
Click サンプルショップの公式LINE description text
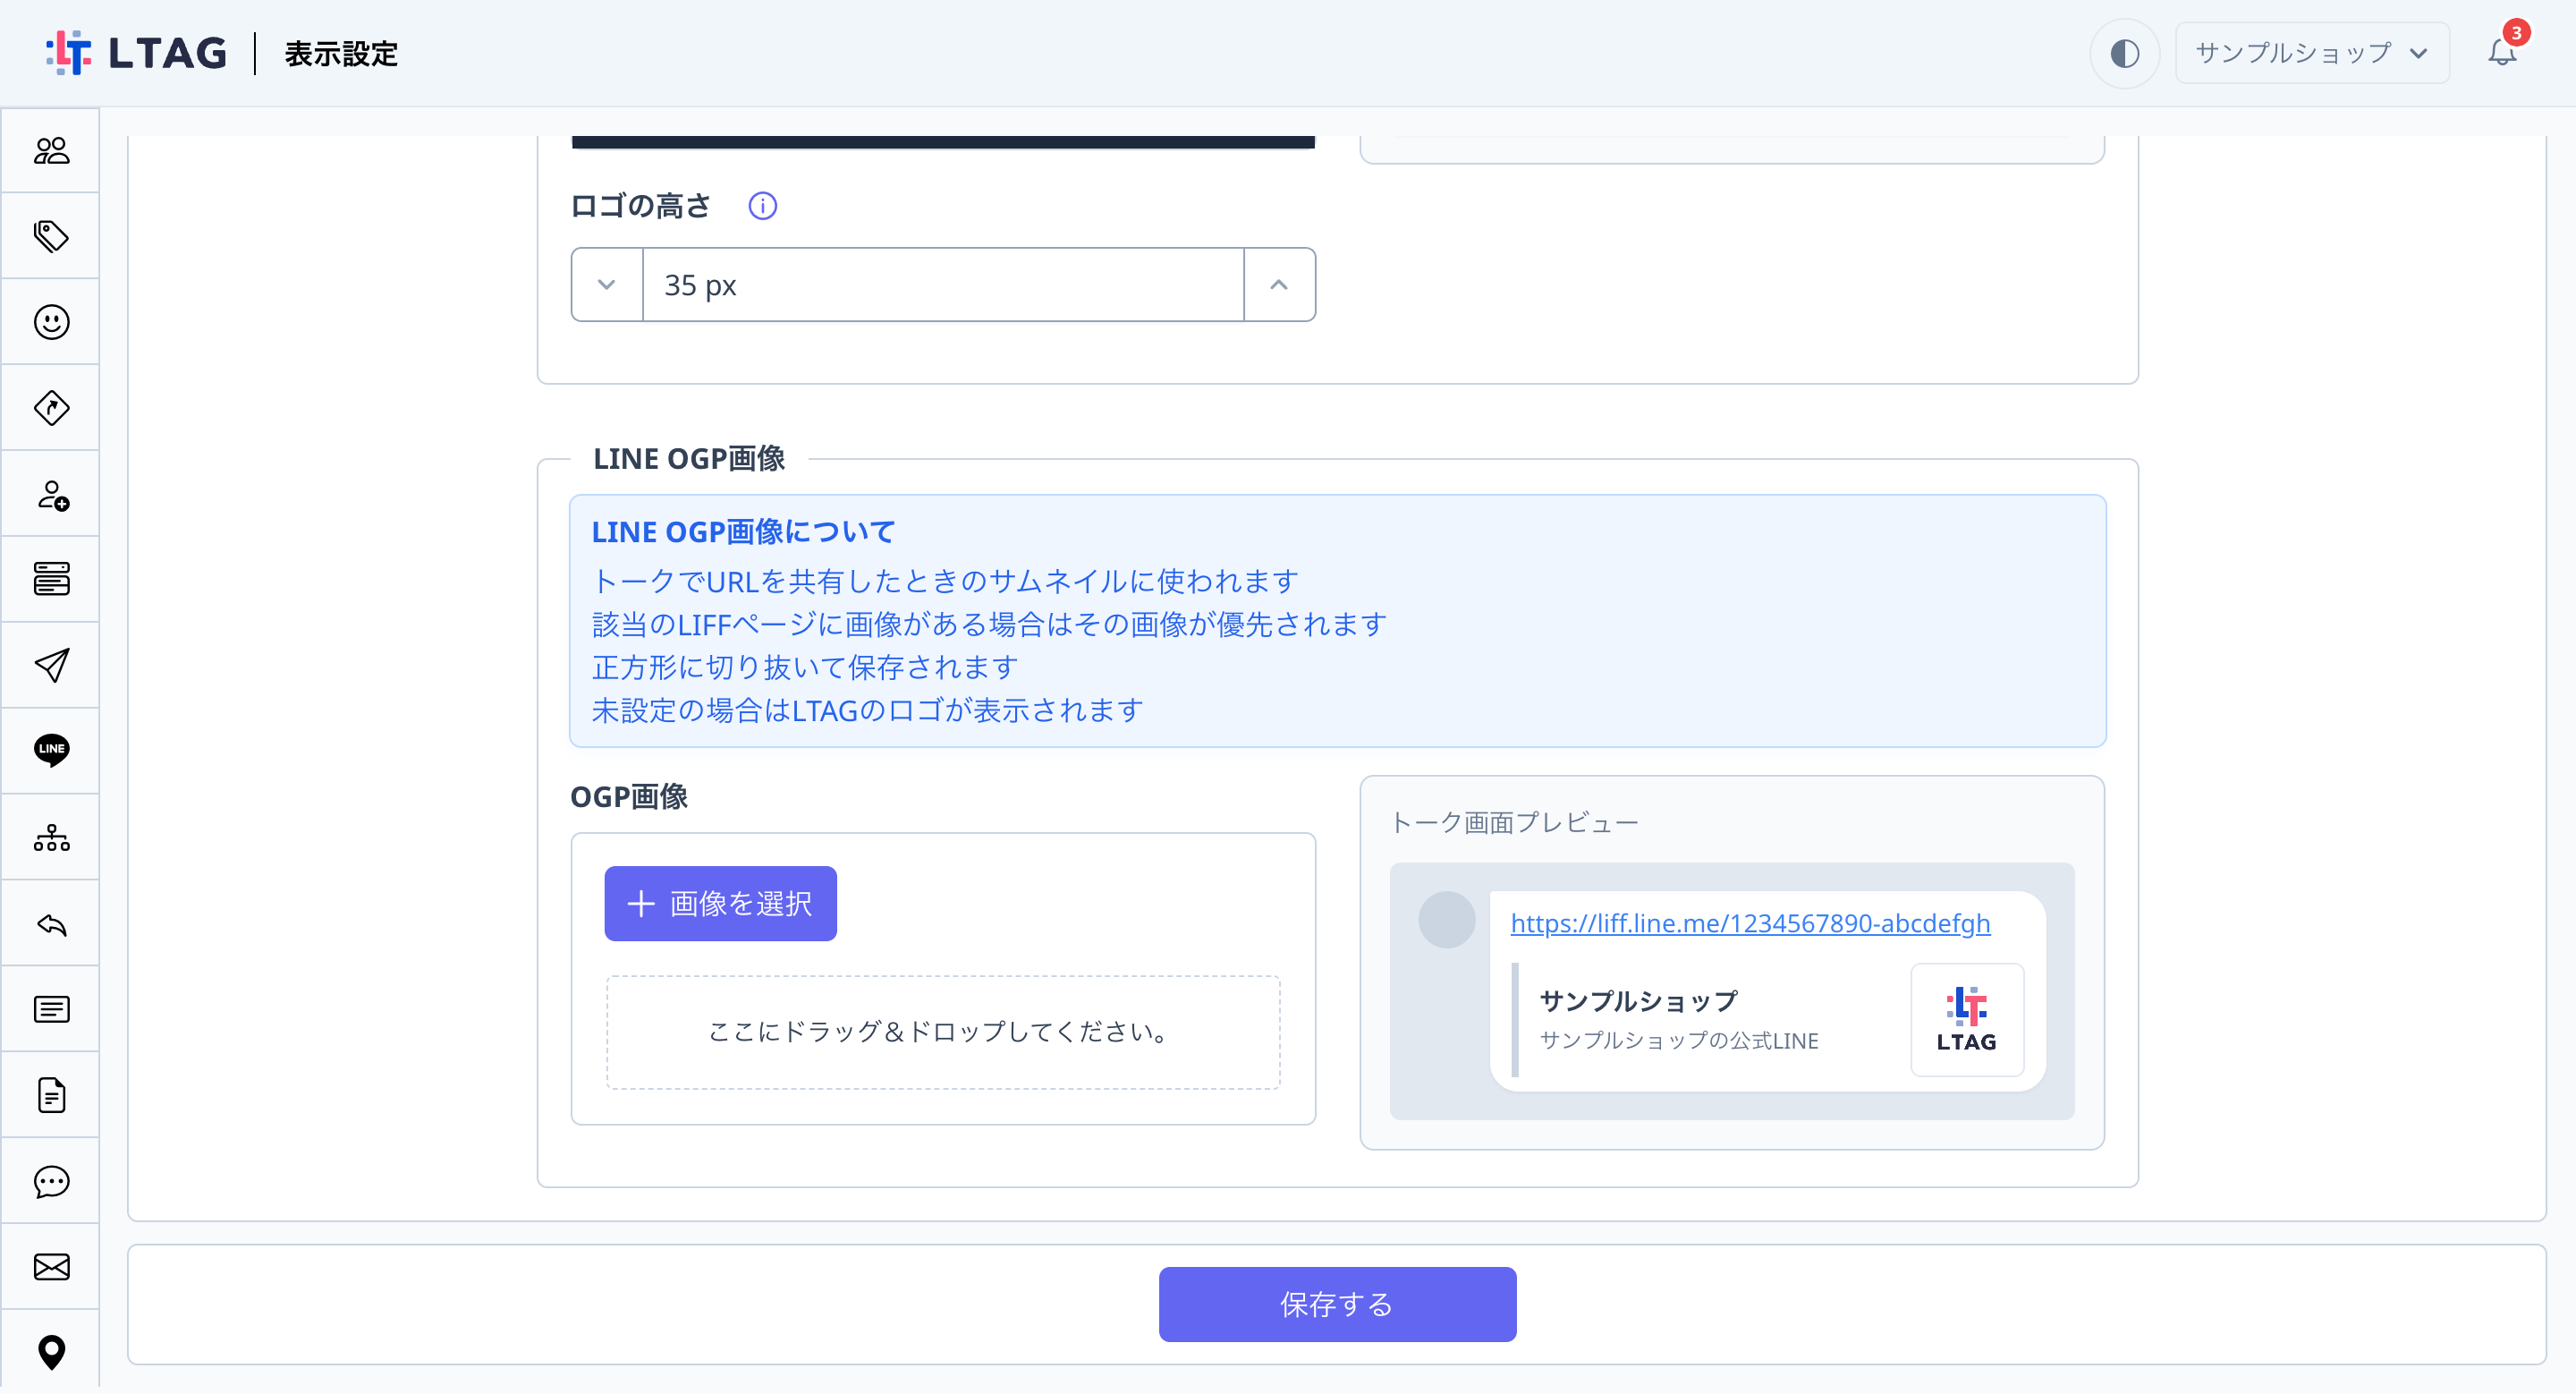pyautogui.click(x=1679, y=1041)
